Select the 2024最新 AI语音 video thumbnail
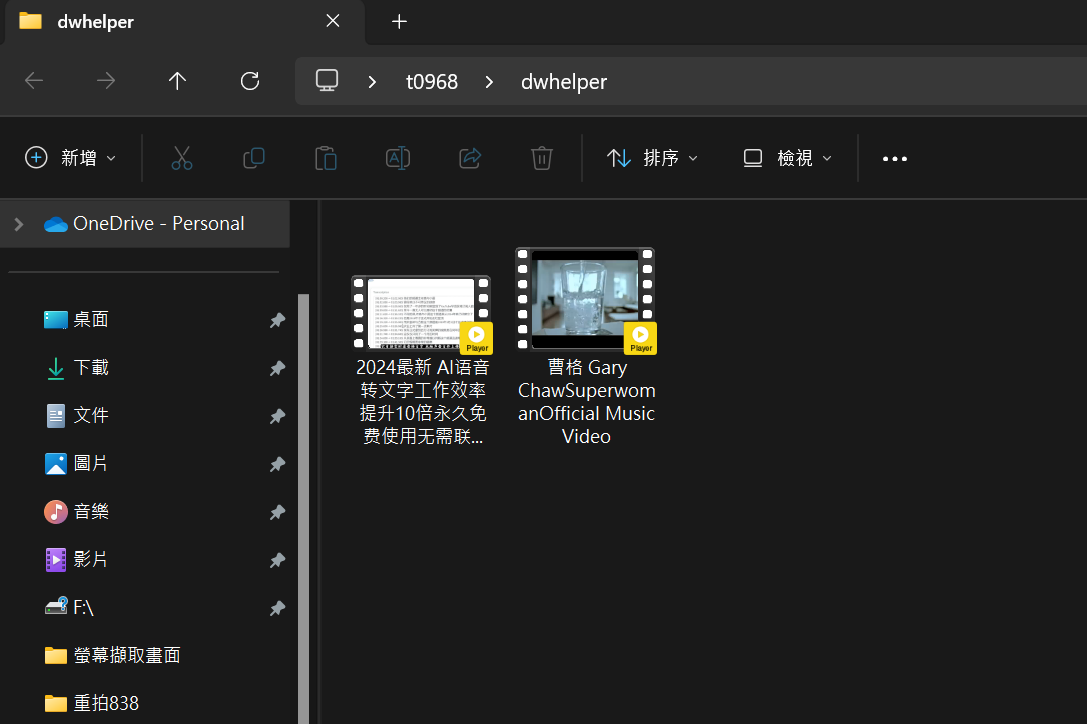The height and width of the screenshot is (724, 1087). [421, 313]
